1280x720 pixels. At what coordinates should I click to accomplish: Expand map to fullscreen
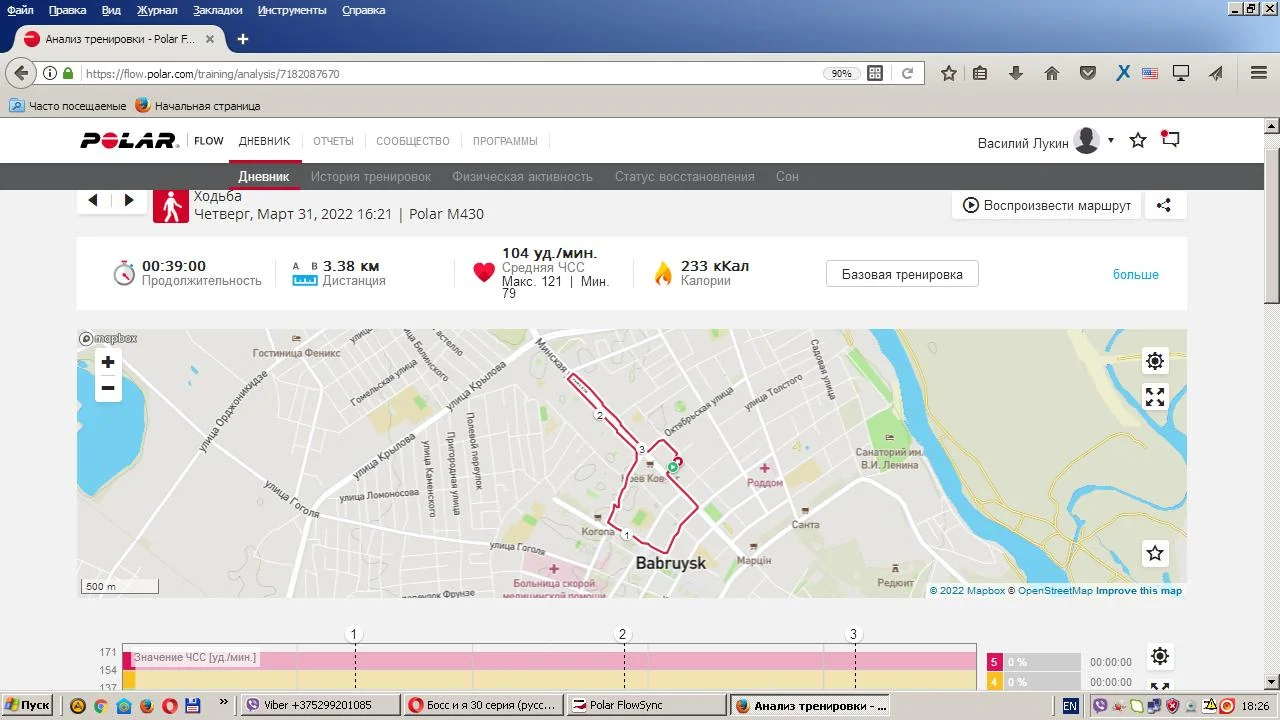1155,397
